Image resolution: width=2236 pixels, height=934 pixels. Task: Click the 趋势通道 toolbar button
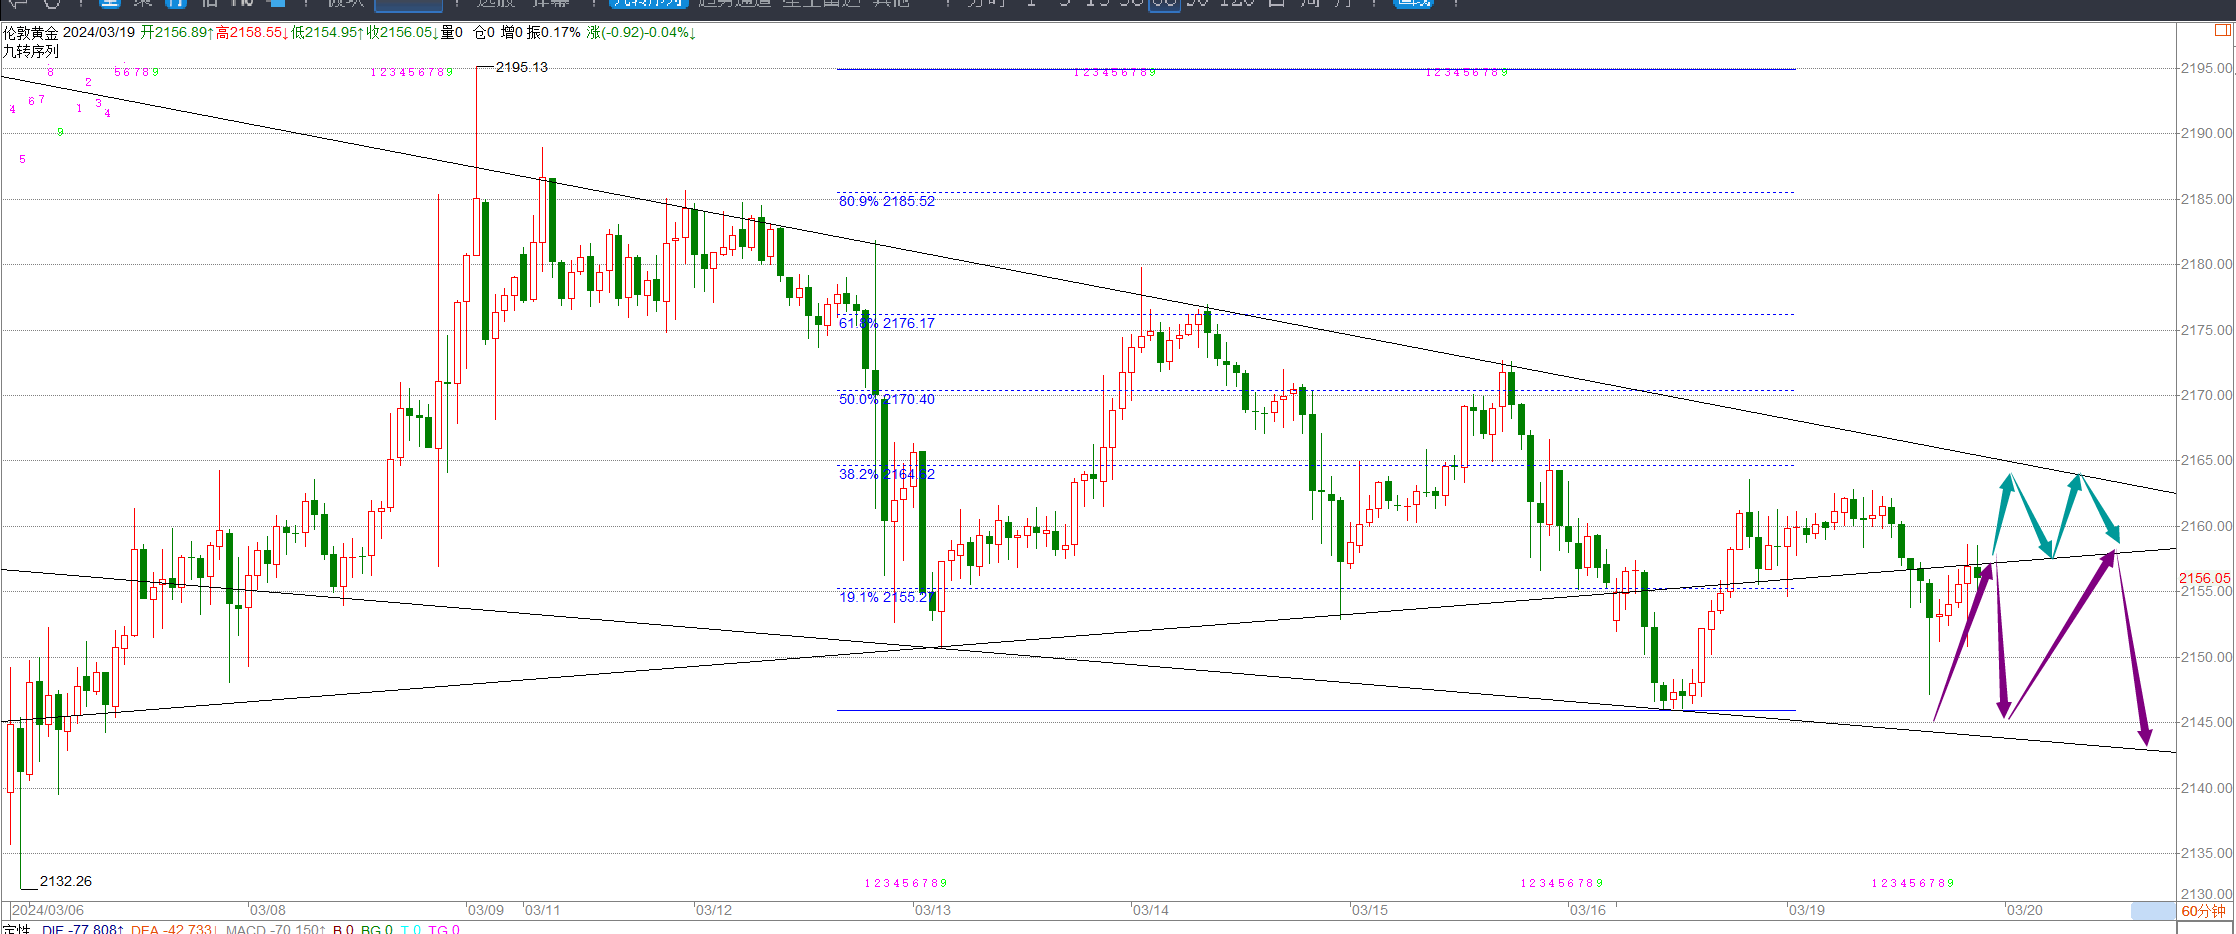[735, 3]
